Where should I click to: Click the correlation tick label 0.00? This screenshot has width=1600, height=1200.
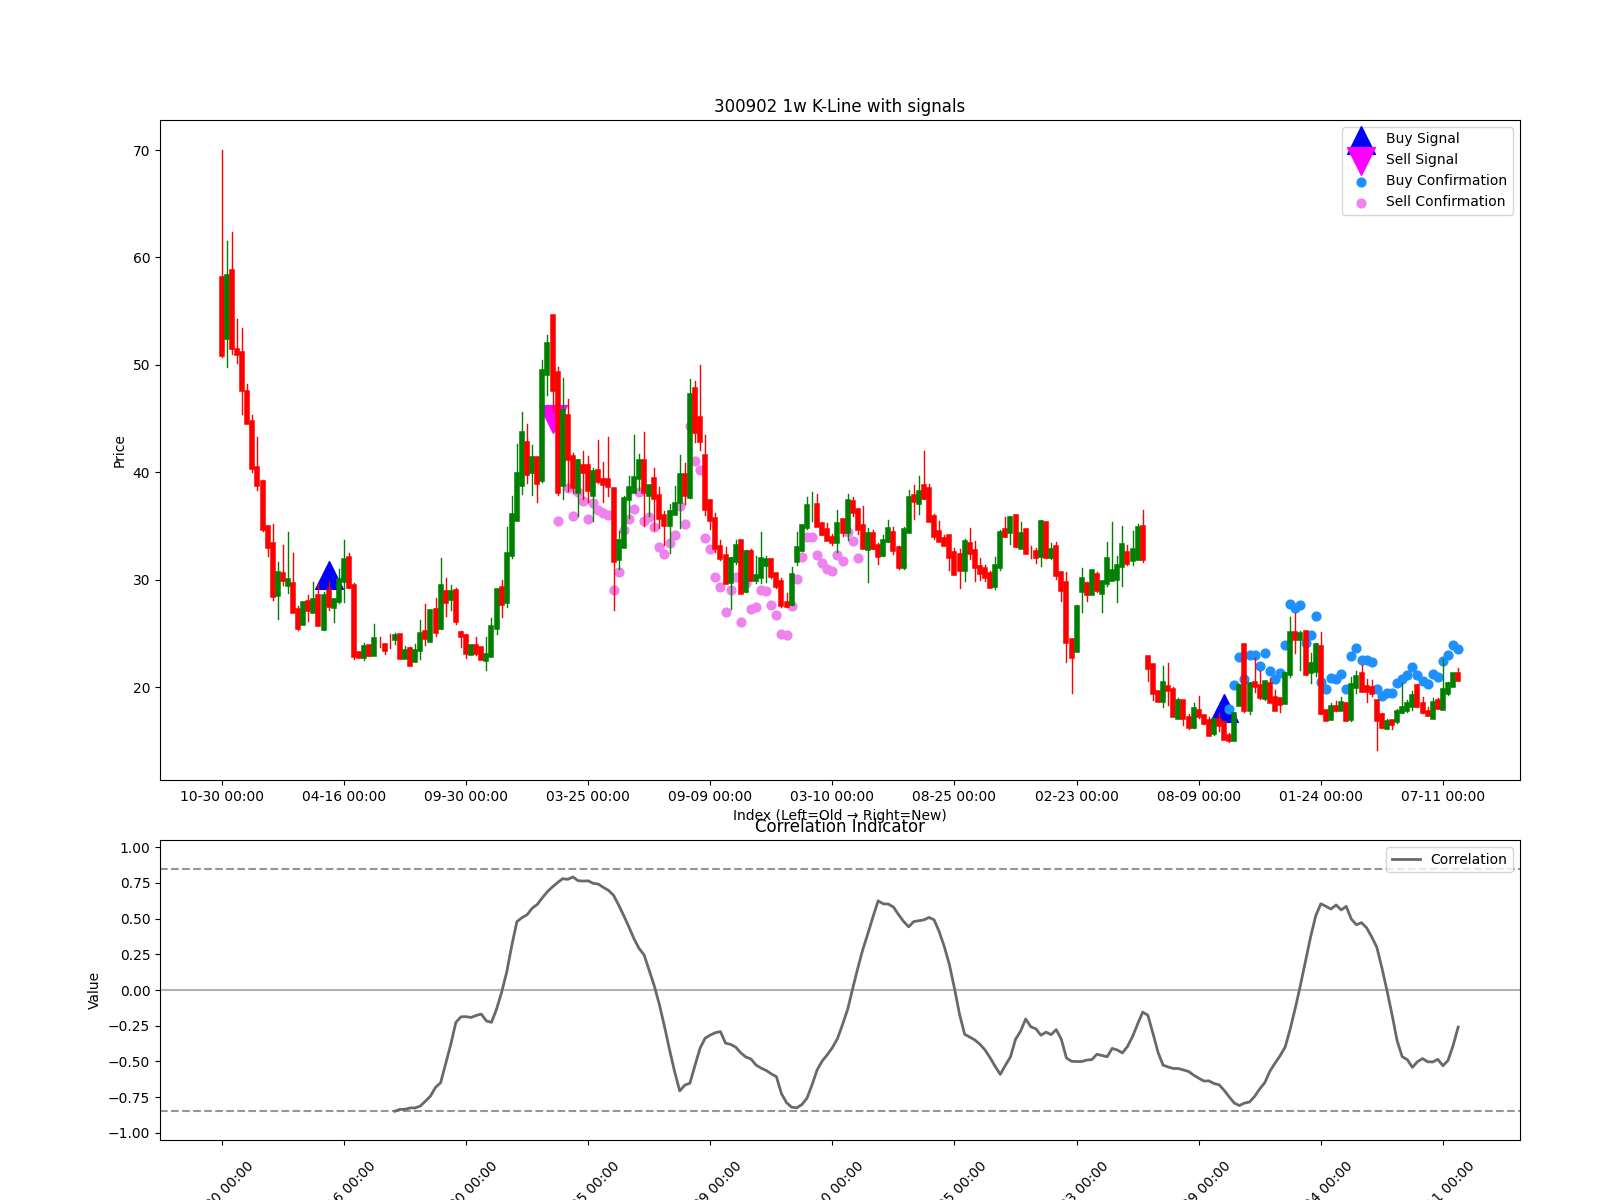(134, 991)
